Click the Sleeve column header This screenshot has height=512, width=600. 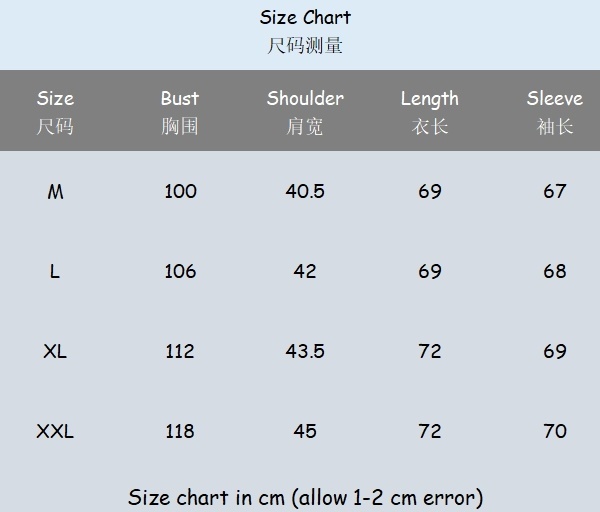[554, 99]
